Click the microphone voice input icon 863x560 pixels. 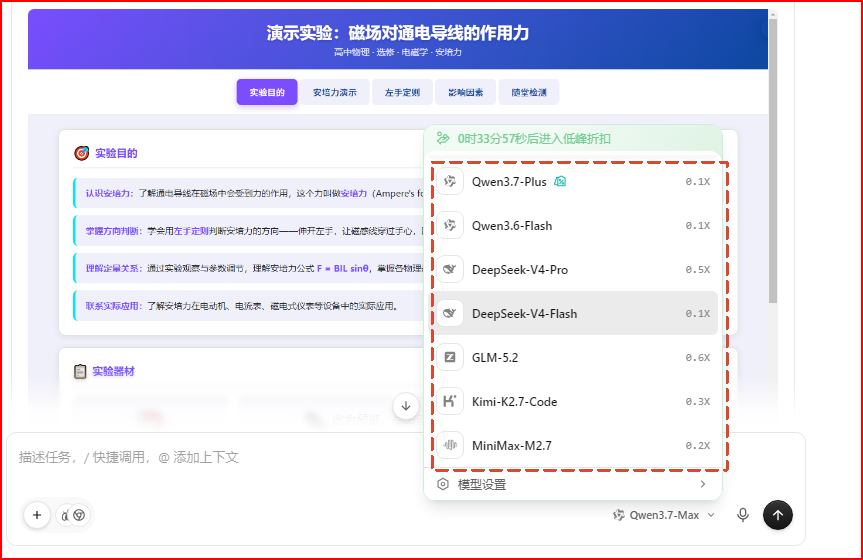pyautogui.click(x=742, y=515)
